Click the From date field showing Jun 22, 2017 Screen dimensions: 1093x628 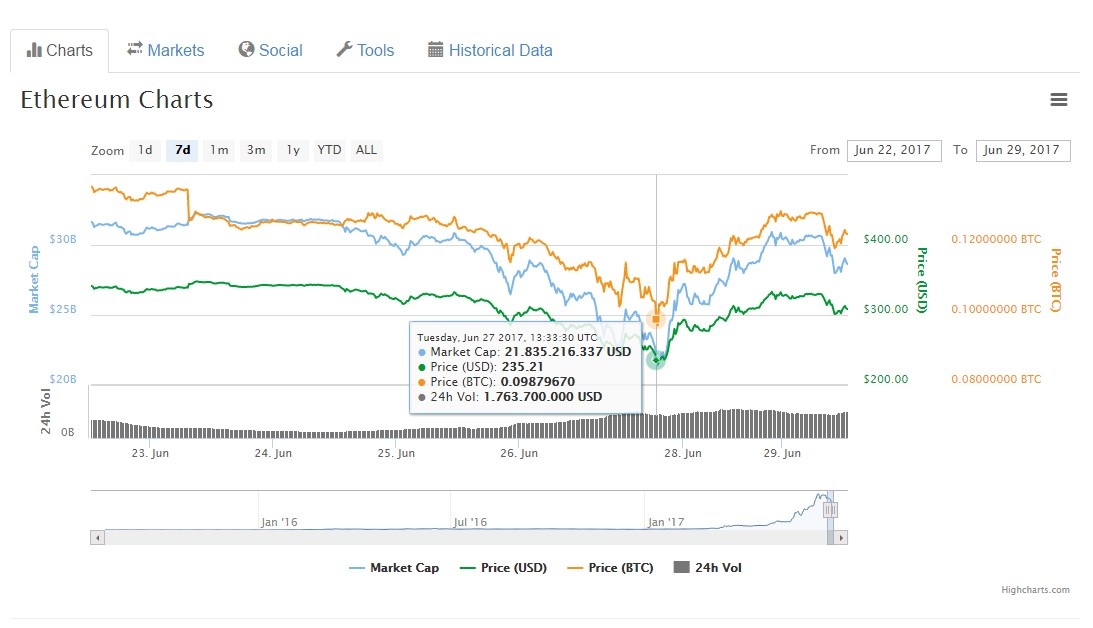click(894, 150)
